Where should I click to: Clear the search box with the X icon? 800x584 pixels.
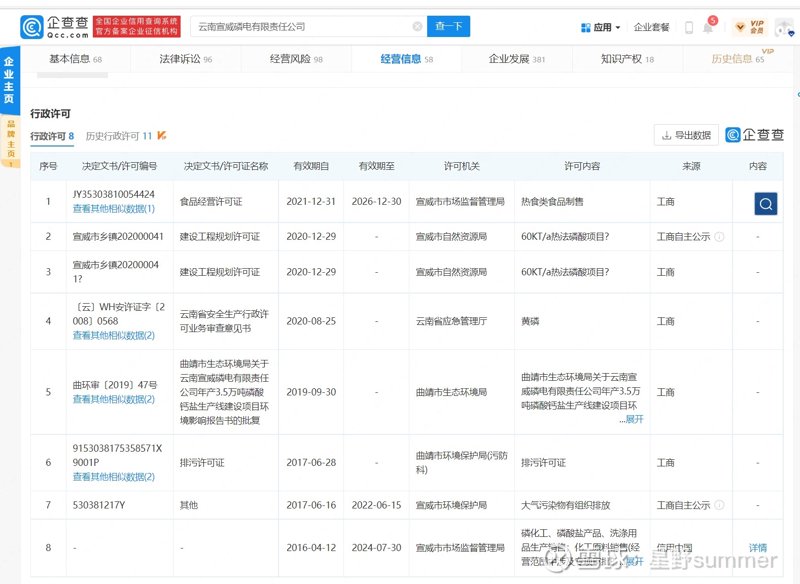click(417, 27)
